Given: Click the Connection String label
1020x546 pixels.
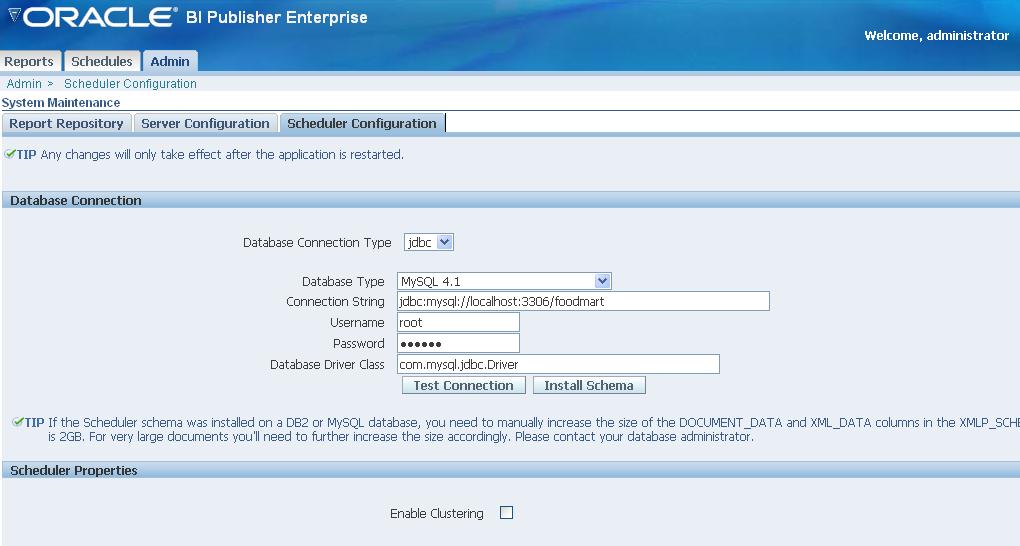Looking at the screenshot, I should click(x=335, y=302).
